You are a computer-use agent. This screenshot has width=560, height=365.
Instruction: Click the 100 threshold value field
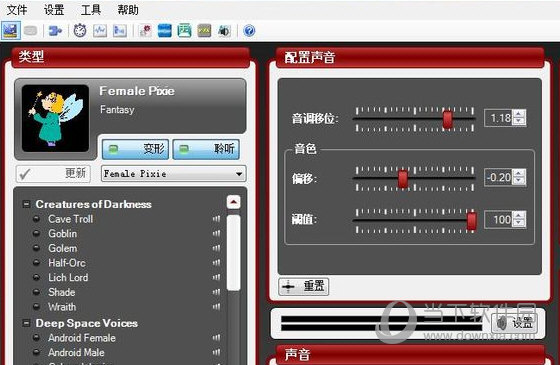(499, 219)
